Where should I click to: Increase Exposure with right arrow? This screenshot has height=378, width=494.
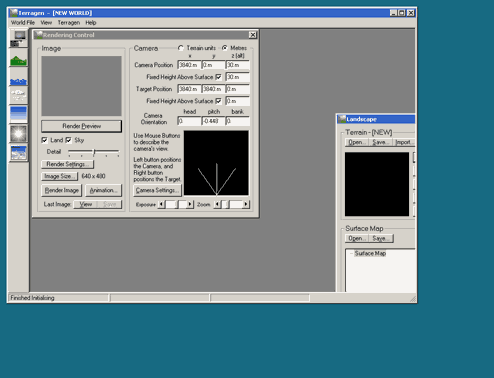(x=190, y=204)
